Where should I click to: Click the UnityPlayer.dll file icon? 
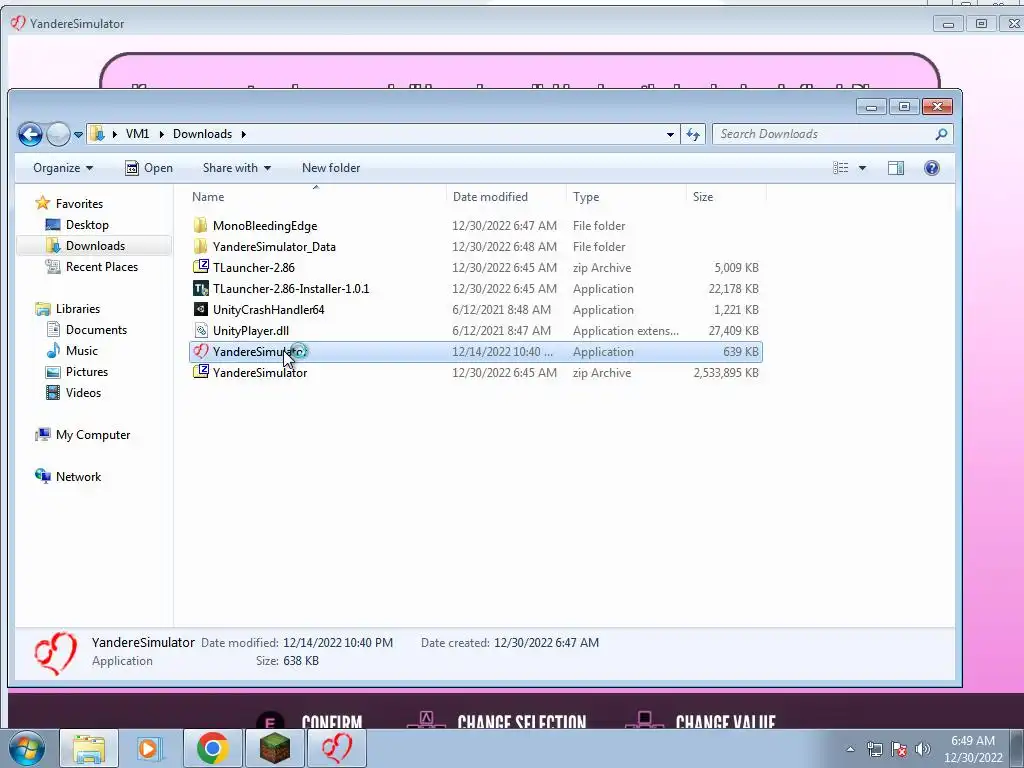[200, 330]
